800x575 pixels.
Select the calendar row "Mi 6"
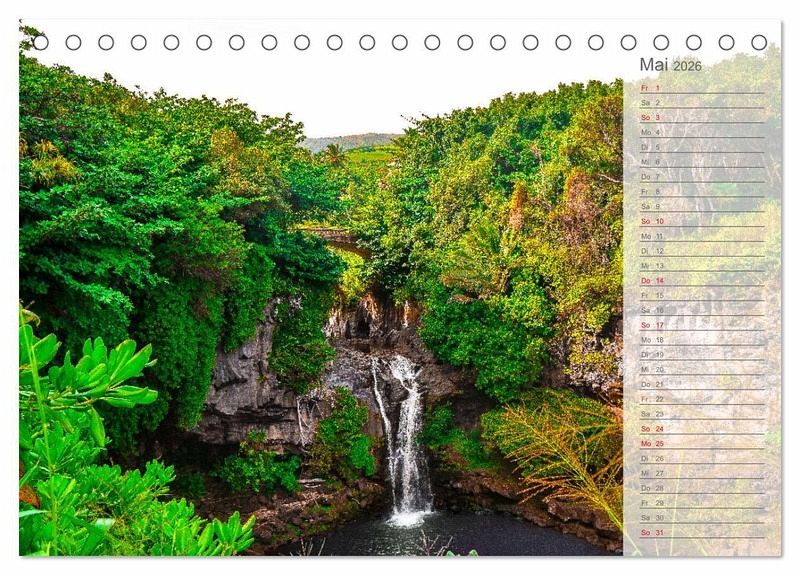[702, 162]
